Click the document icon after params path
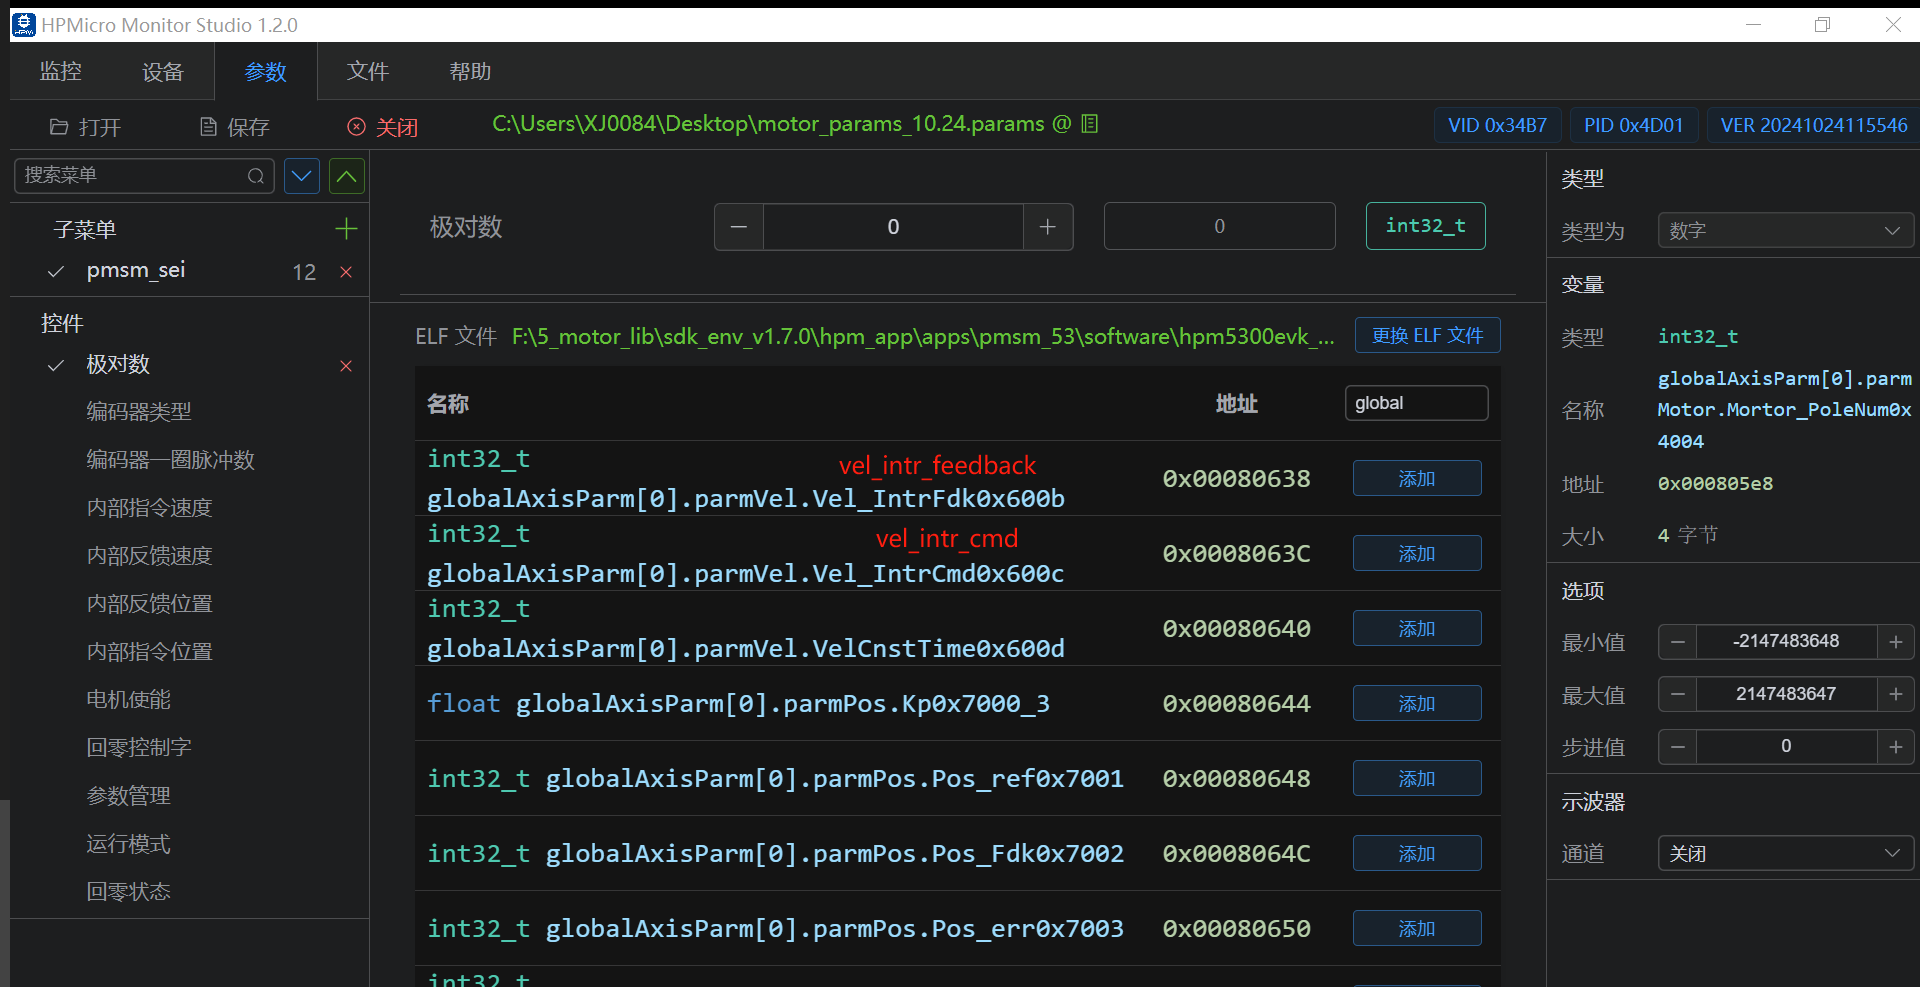 (1090, 124)
